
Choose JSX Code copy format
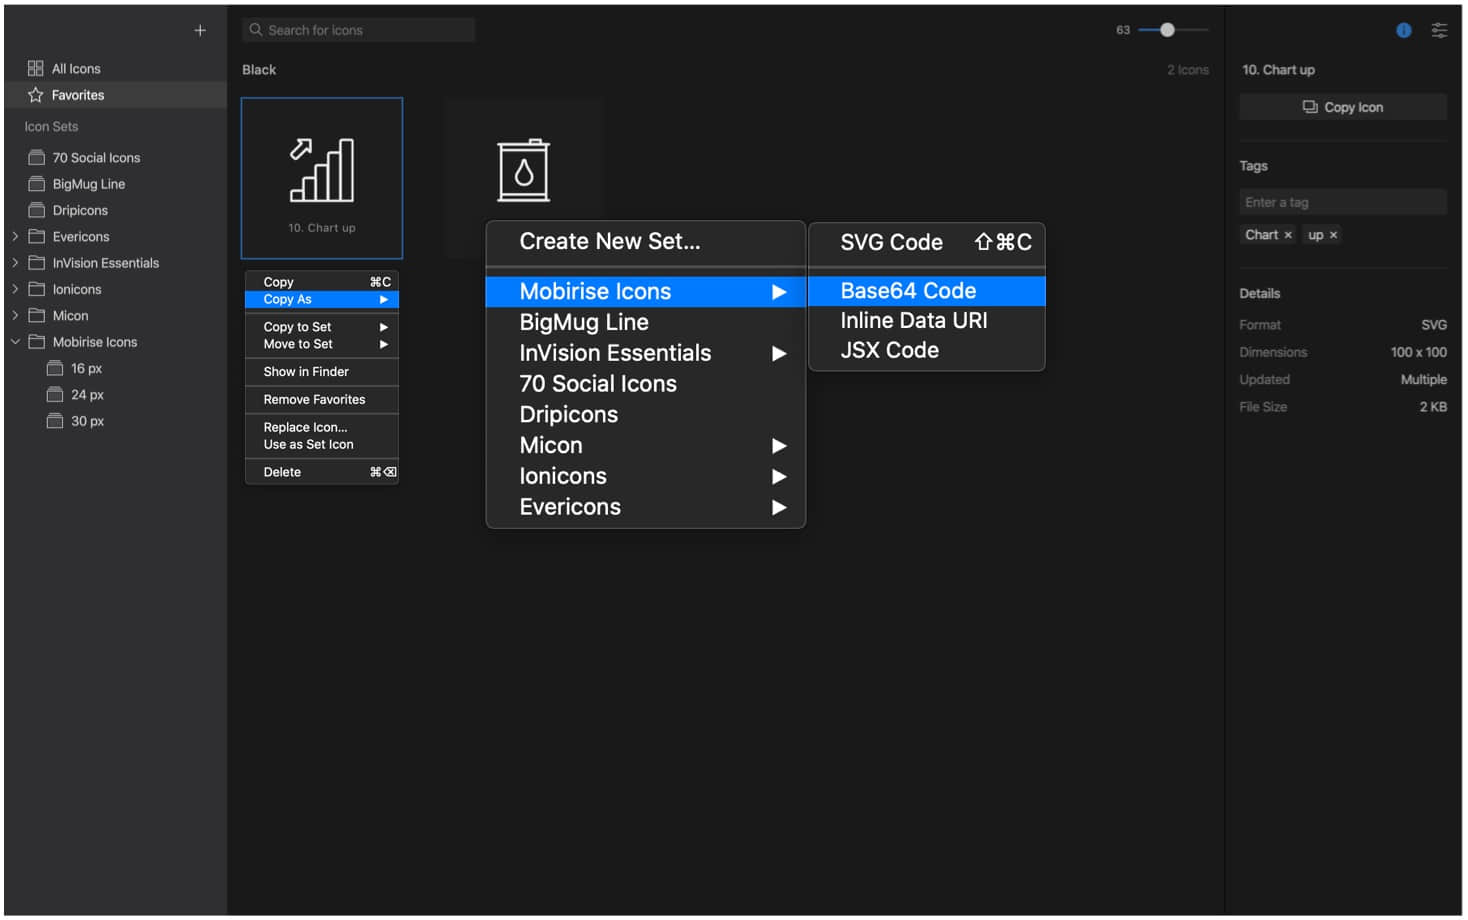(927, 351)
